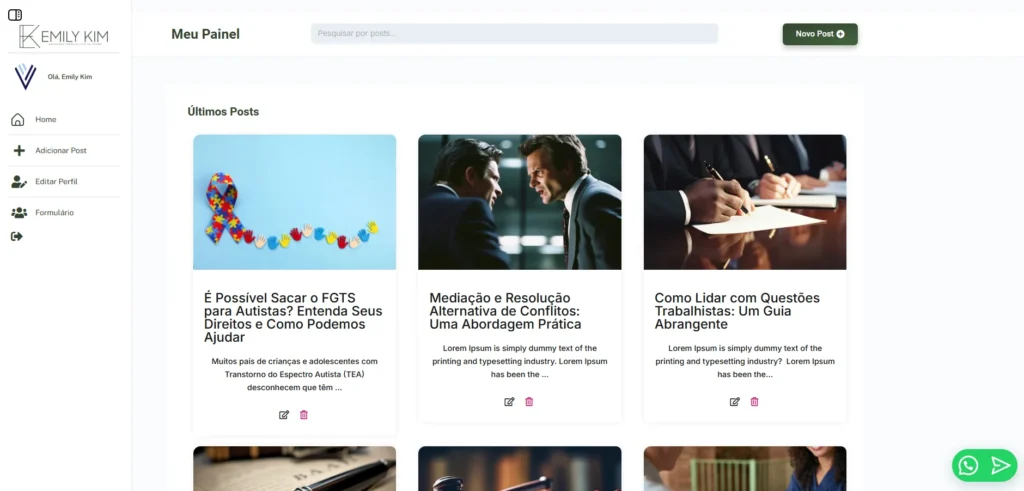Viewport: 1024px width, 491px height.
Task: Open the Como Lidar com Questões Trabalhistas title
Action: pos(737,311)
